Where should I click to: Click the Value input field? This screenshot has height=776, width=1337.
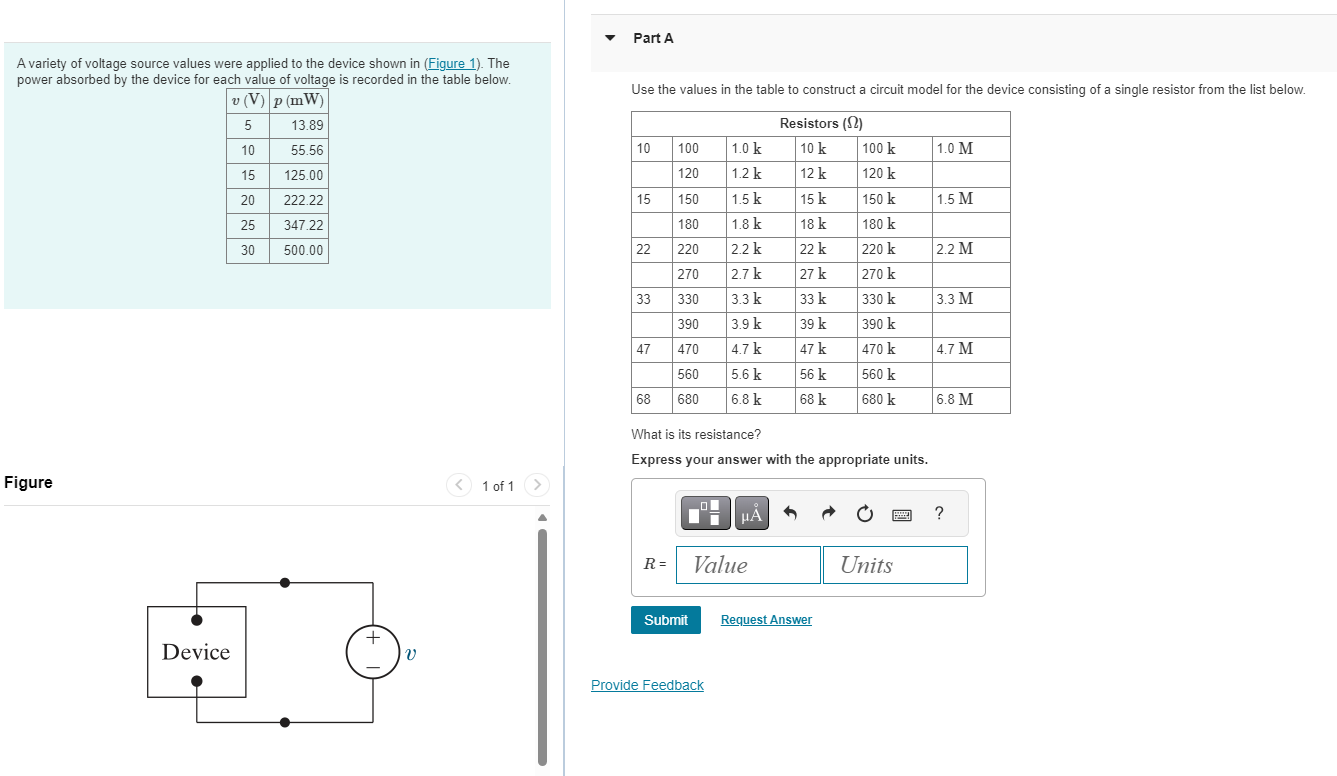(747, 564)
